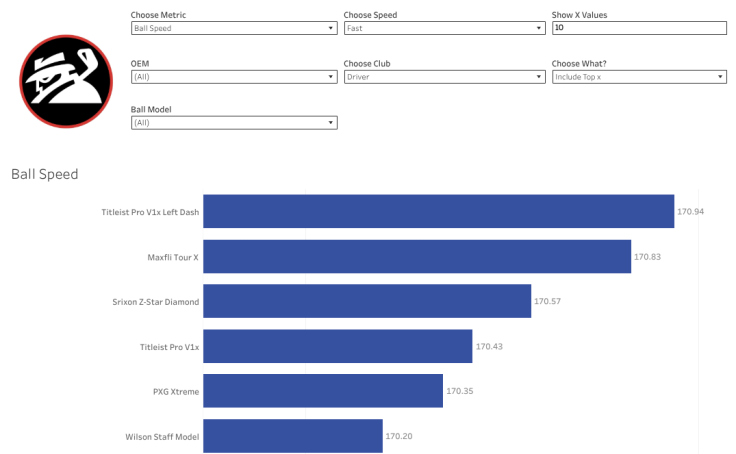
Task: Click the PXG Xtreme bar
Action: (x=323, y=391)
